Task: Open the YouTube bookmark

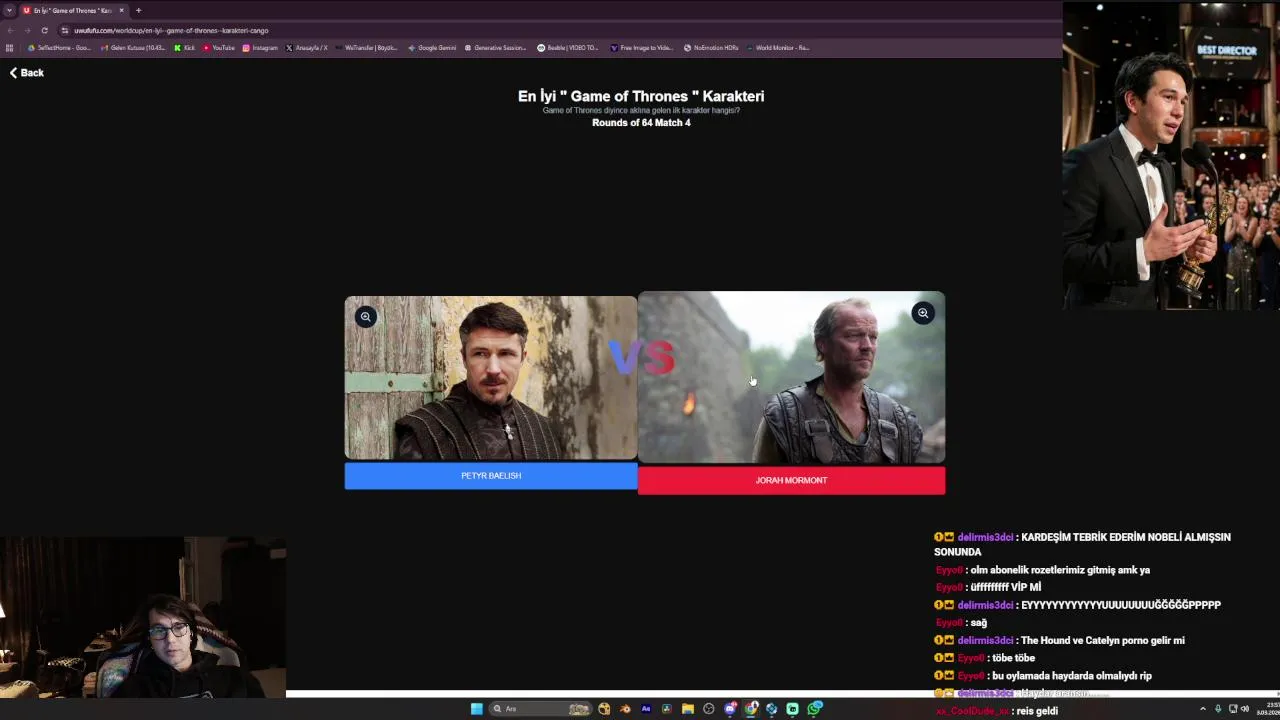Action: [x=219, y=47]
